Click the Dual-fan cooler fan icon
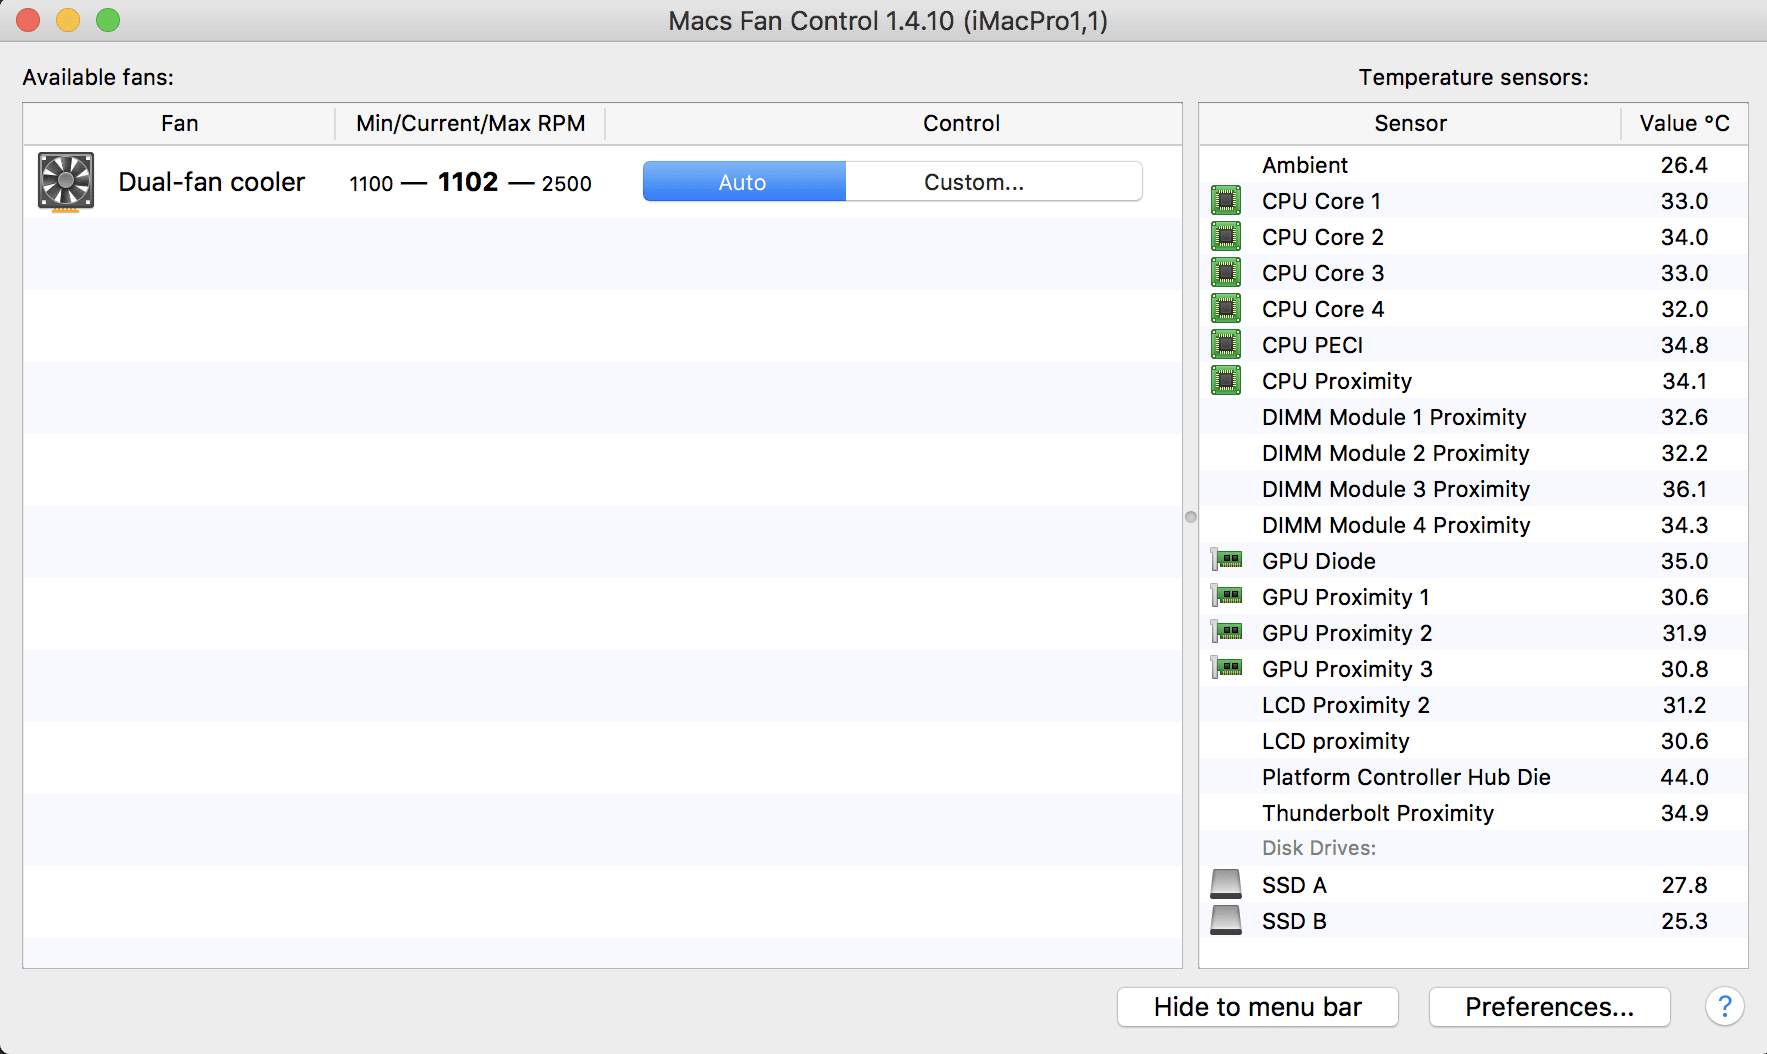Image resolution: width=1767 pixels, height=1054 pixels. (x=66, y=182)
